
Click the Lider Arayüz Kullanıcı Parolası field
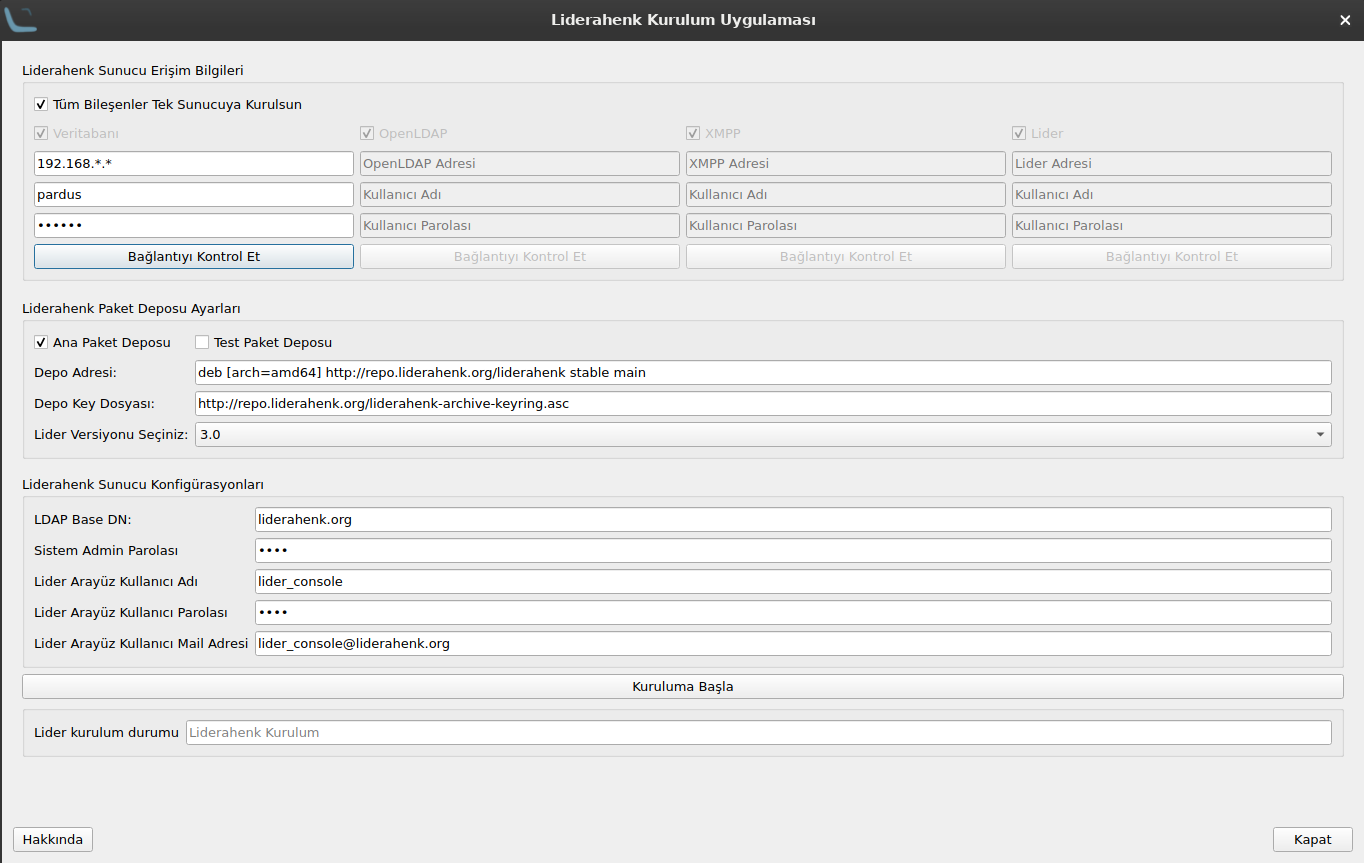(x=793, y=613)
